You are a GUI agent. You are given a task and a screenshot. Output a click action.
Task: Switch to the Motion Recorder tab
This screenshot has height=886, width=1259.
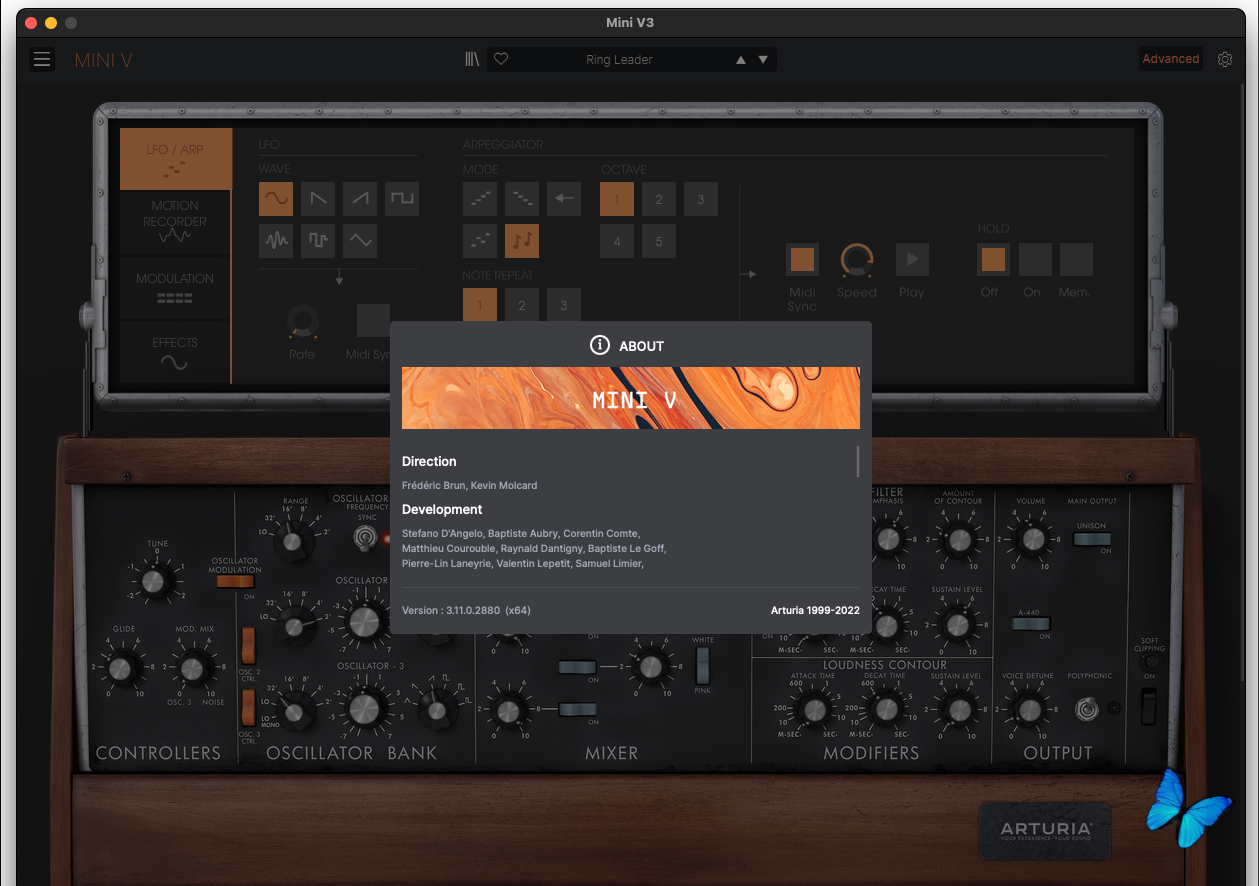pos(175,222)
